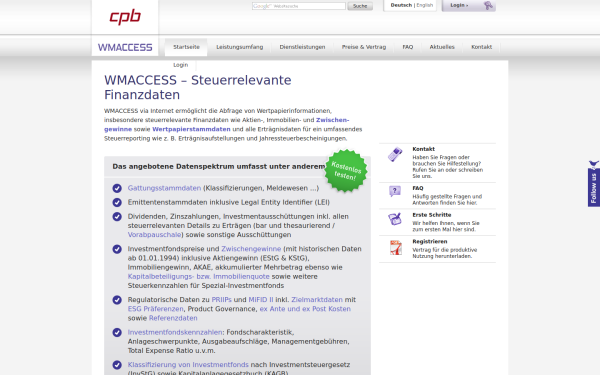
Task: Open ex Ante und ex Post Kosten link
Action: coord(305,309)
